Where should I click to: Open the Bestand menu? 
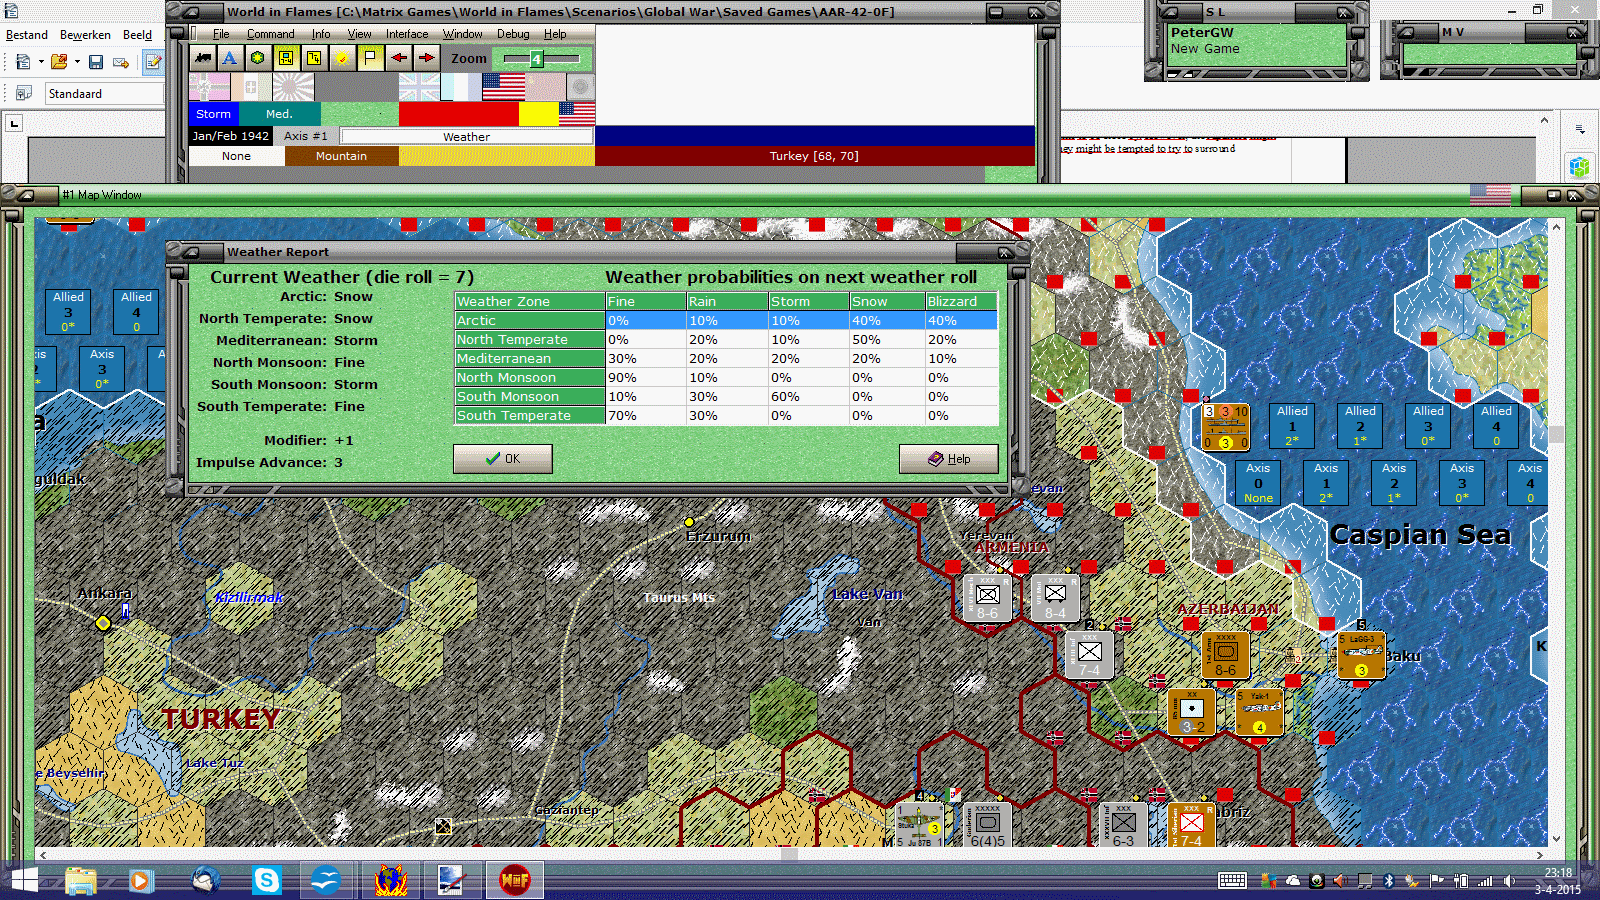coord(27,35)
